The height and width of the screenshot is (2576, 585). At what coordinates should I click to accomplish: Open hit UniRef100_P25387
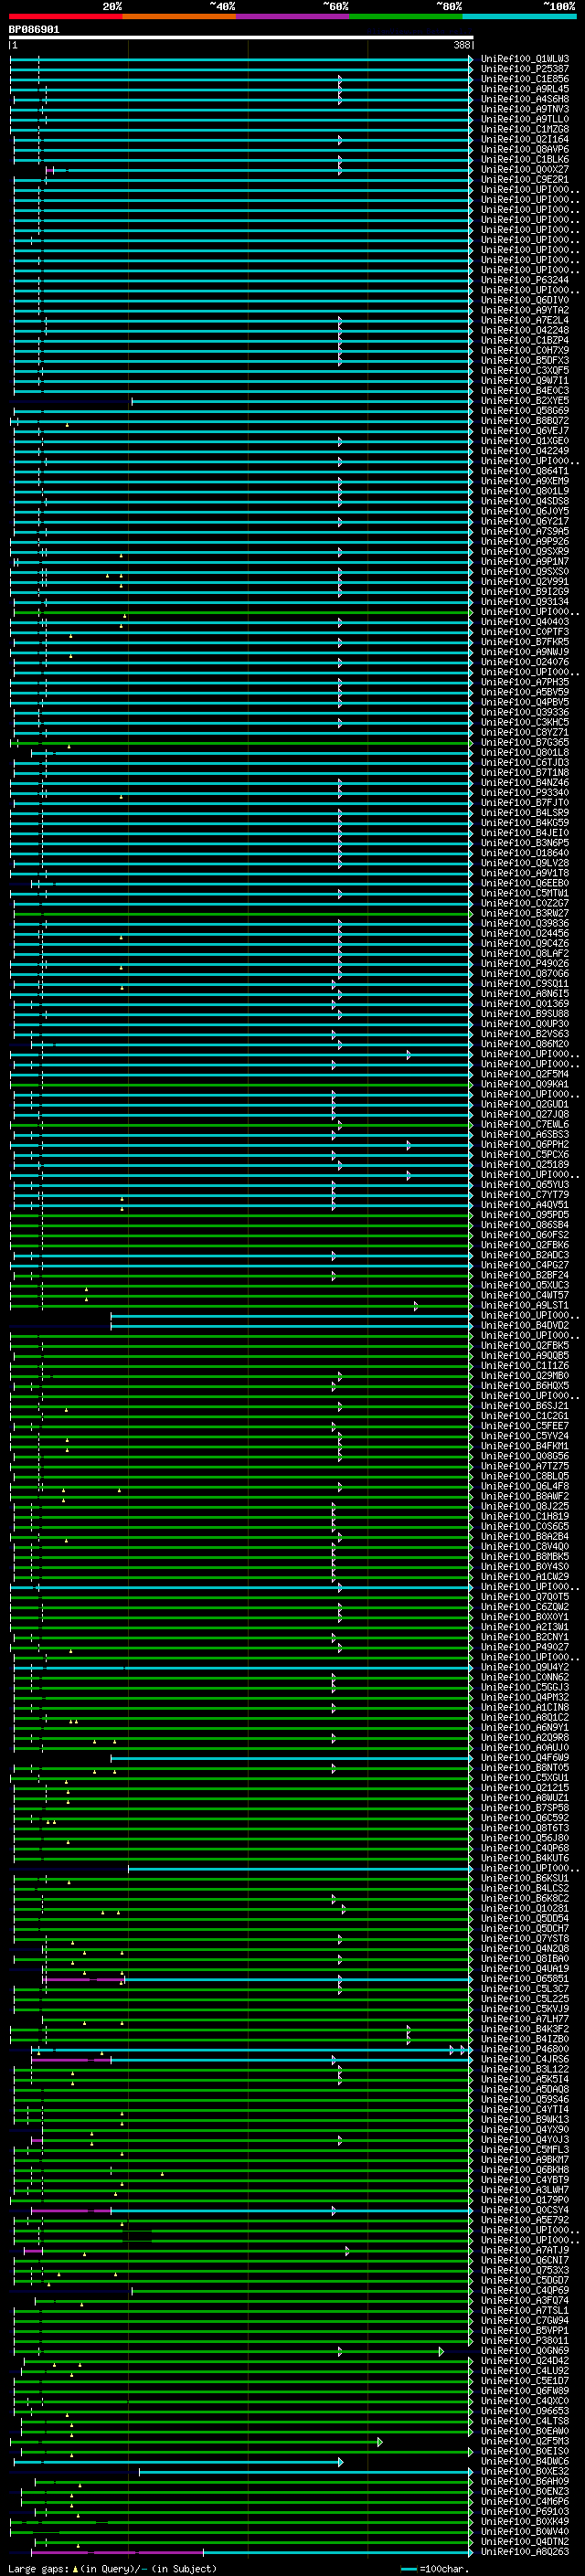tap(525, 69)
